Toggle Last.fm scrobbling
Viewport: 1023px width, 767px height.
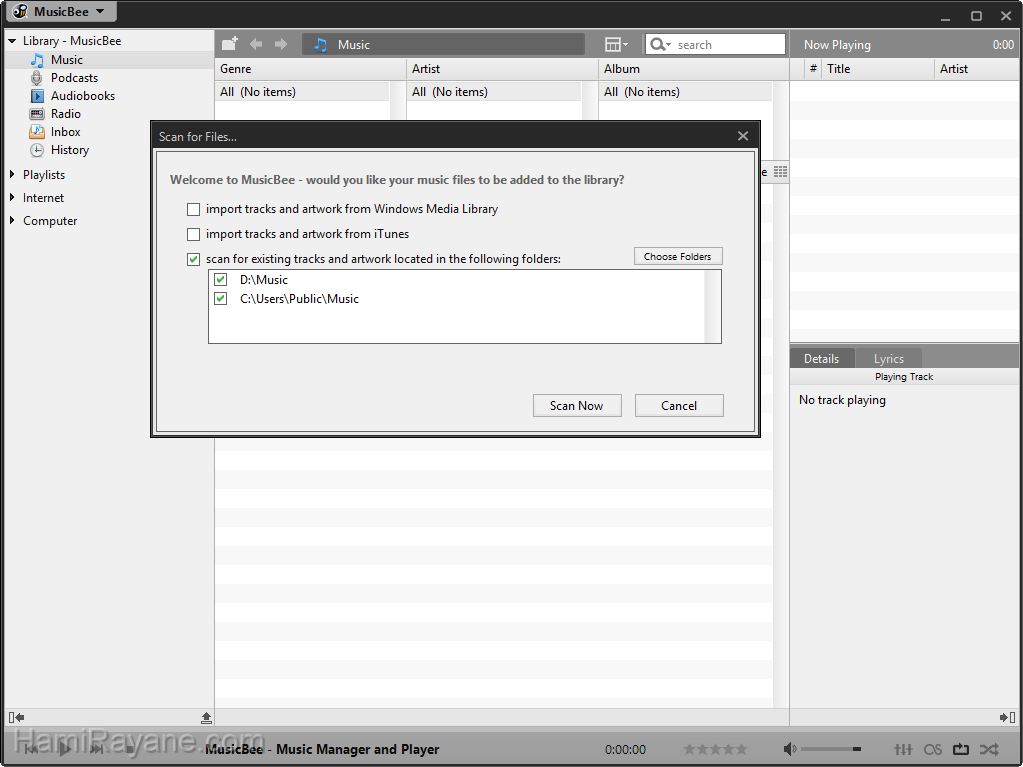click(933, 749)
